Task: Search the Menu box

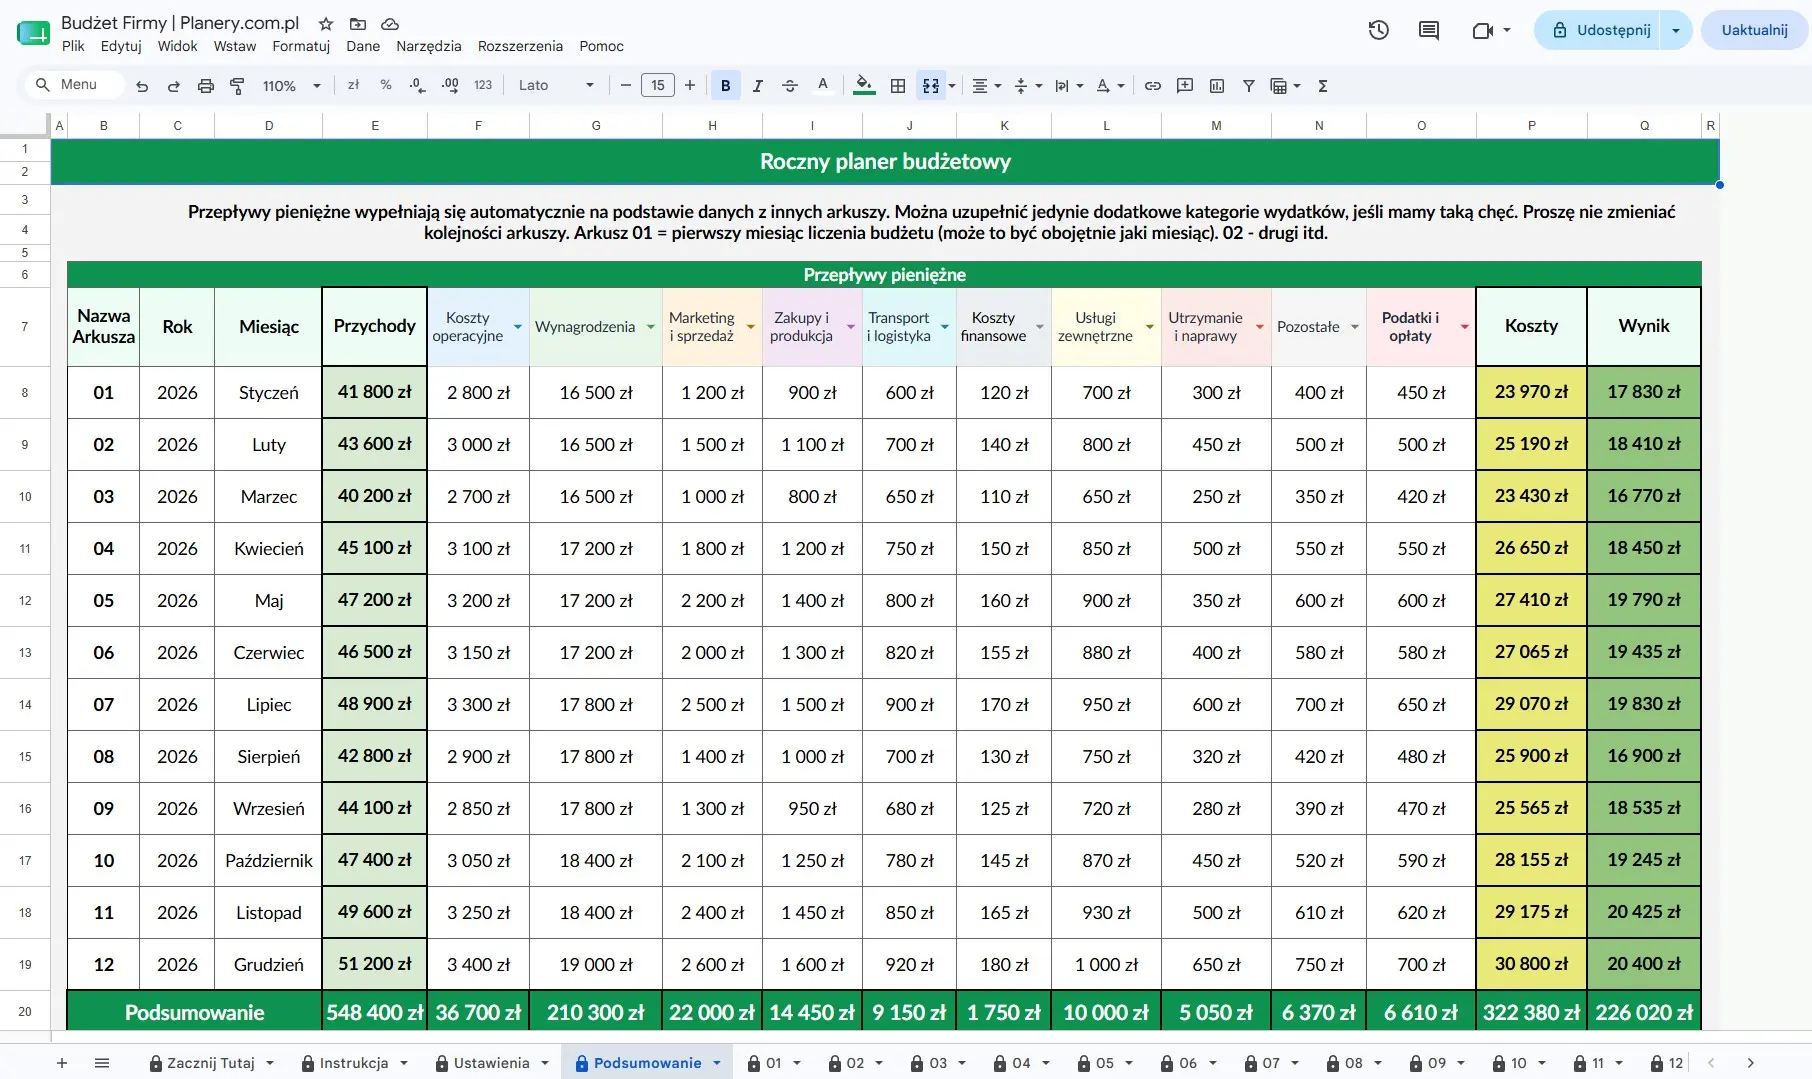Action: coord(75,85)
